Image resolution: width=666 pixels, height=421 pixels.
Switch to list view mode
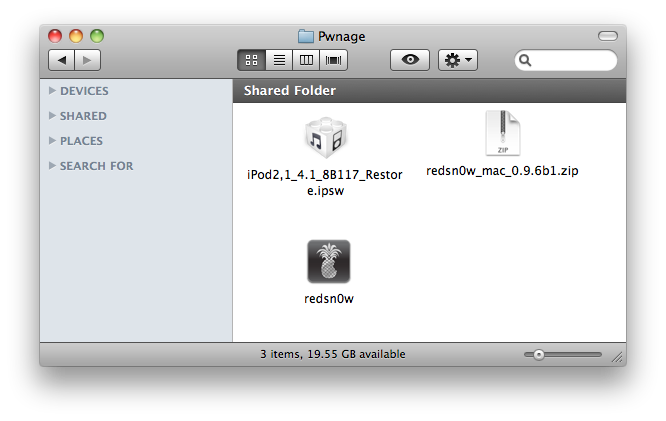[x=278, y=61]
